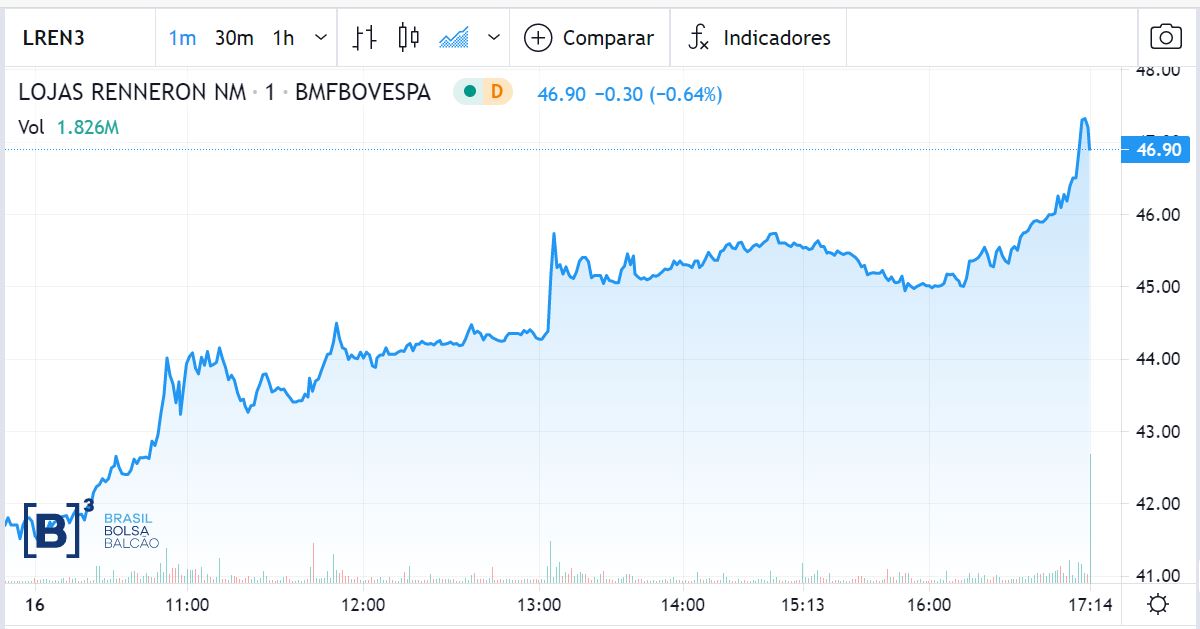This screenshot has height=629, width=1200.
Task: Open chart settings gear icon
Action: pyautogui.click(x=1158, y=604)
